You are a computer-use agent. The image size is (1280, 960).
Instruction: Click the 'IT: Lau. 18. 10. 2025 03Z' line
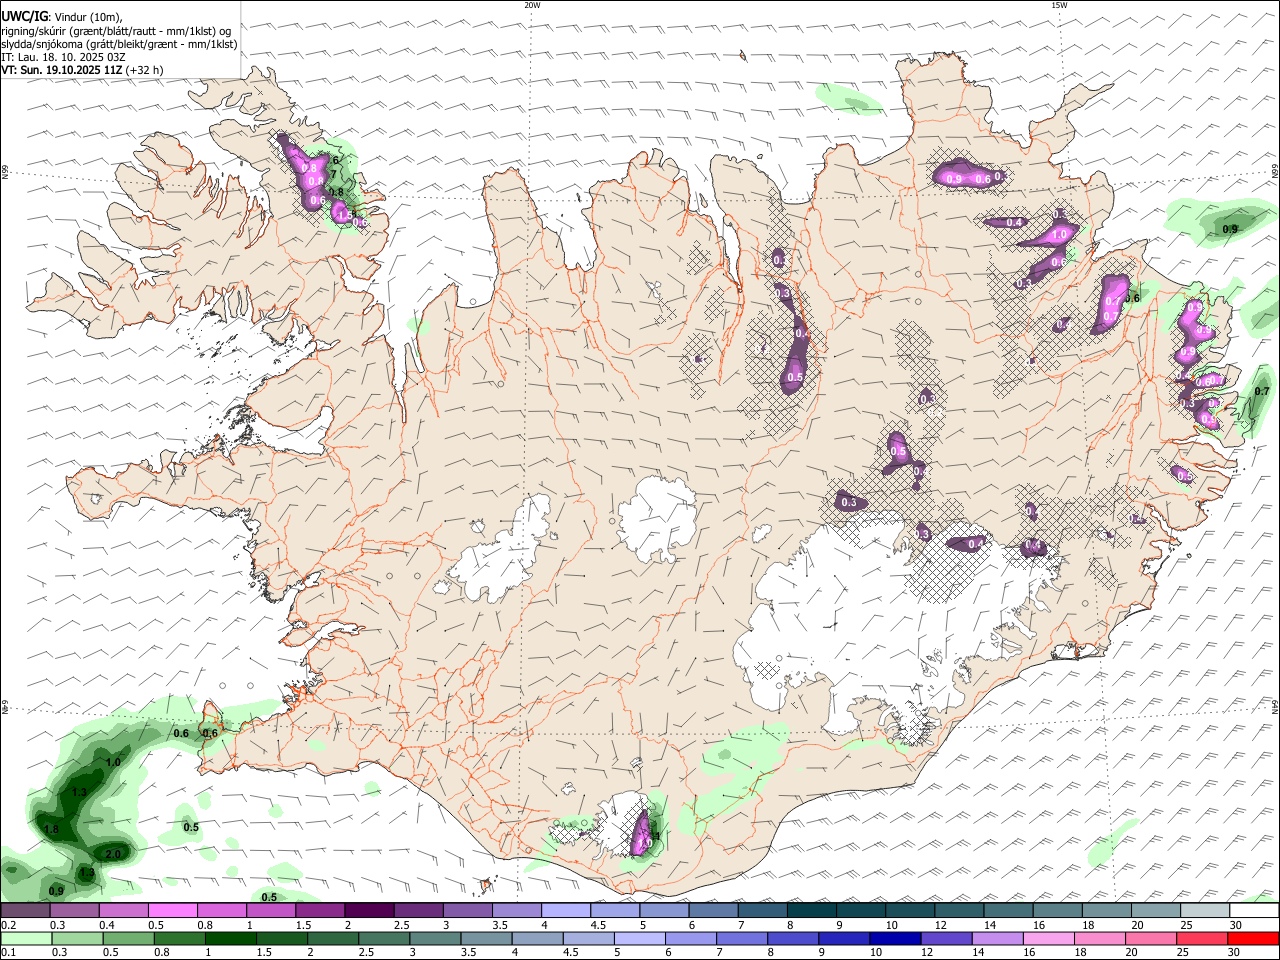tap(63, 57)
